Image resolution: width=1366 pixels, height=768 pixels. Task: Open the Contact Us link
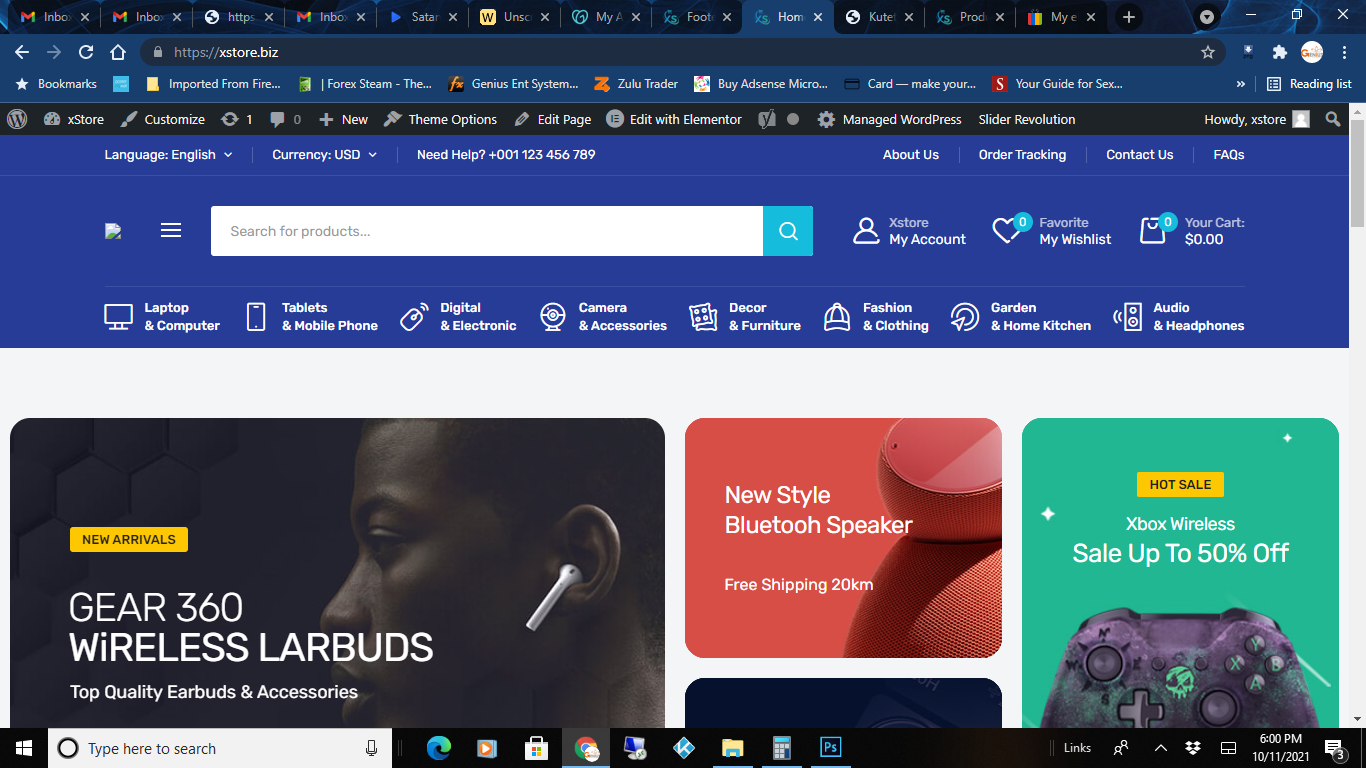tap(1139, 155)
